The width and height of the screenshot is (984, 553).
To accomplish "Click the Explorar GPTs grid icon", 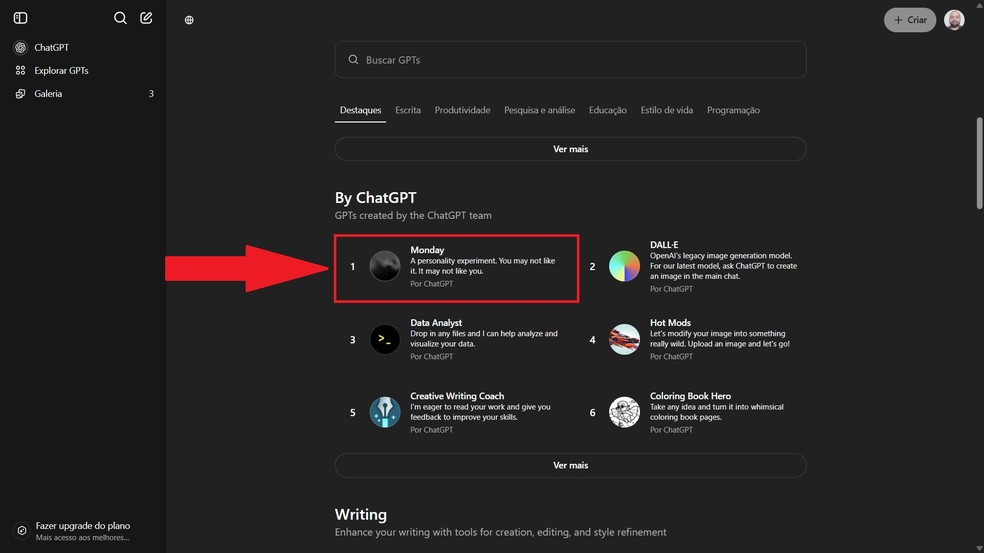I will click(x=20, y=70).
